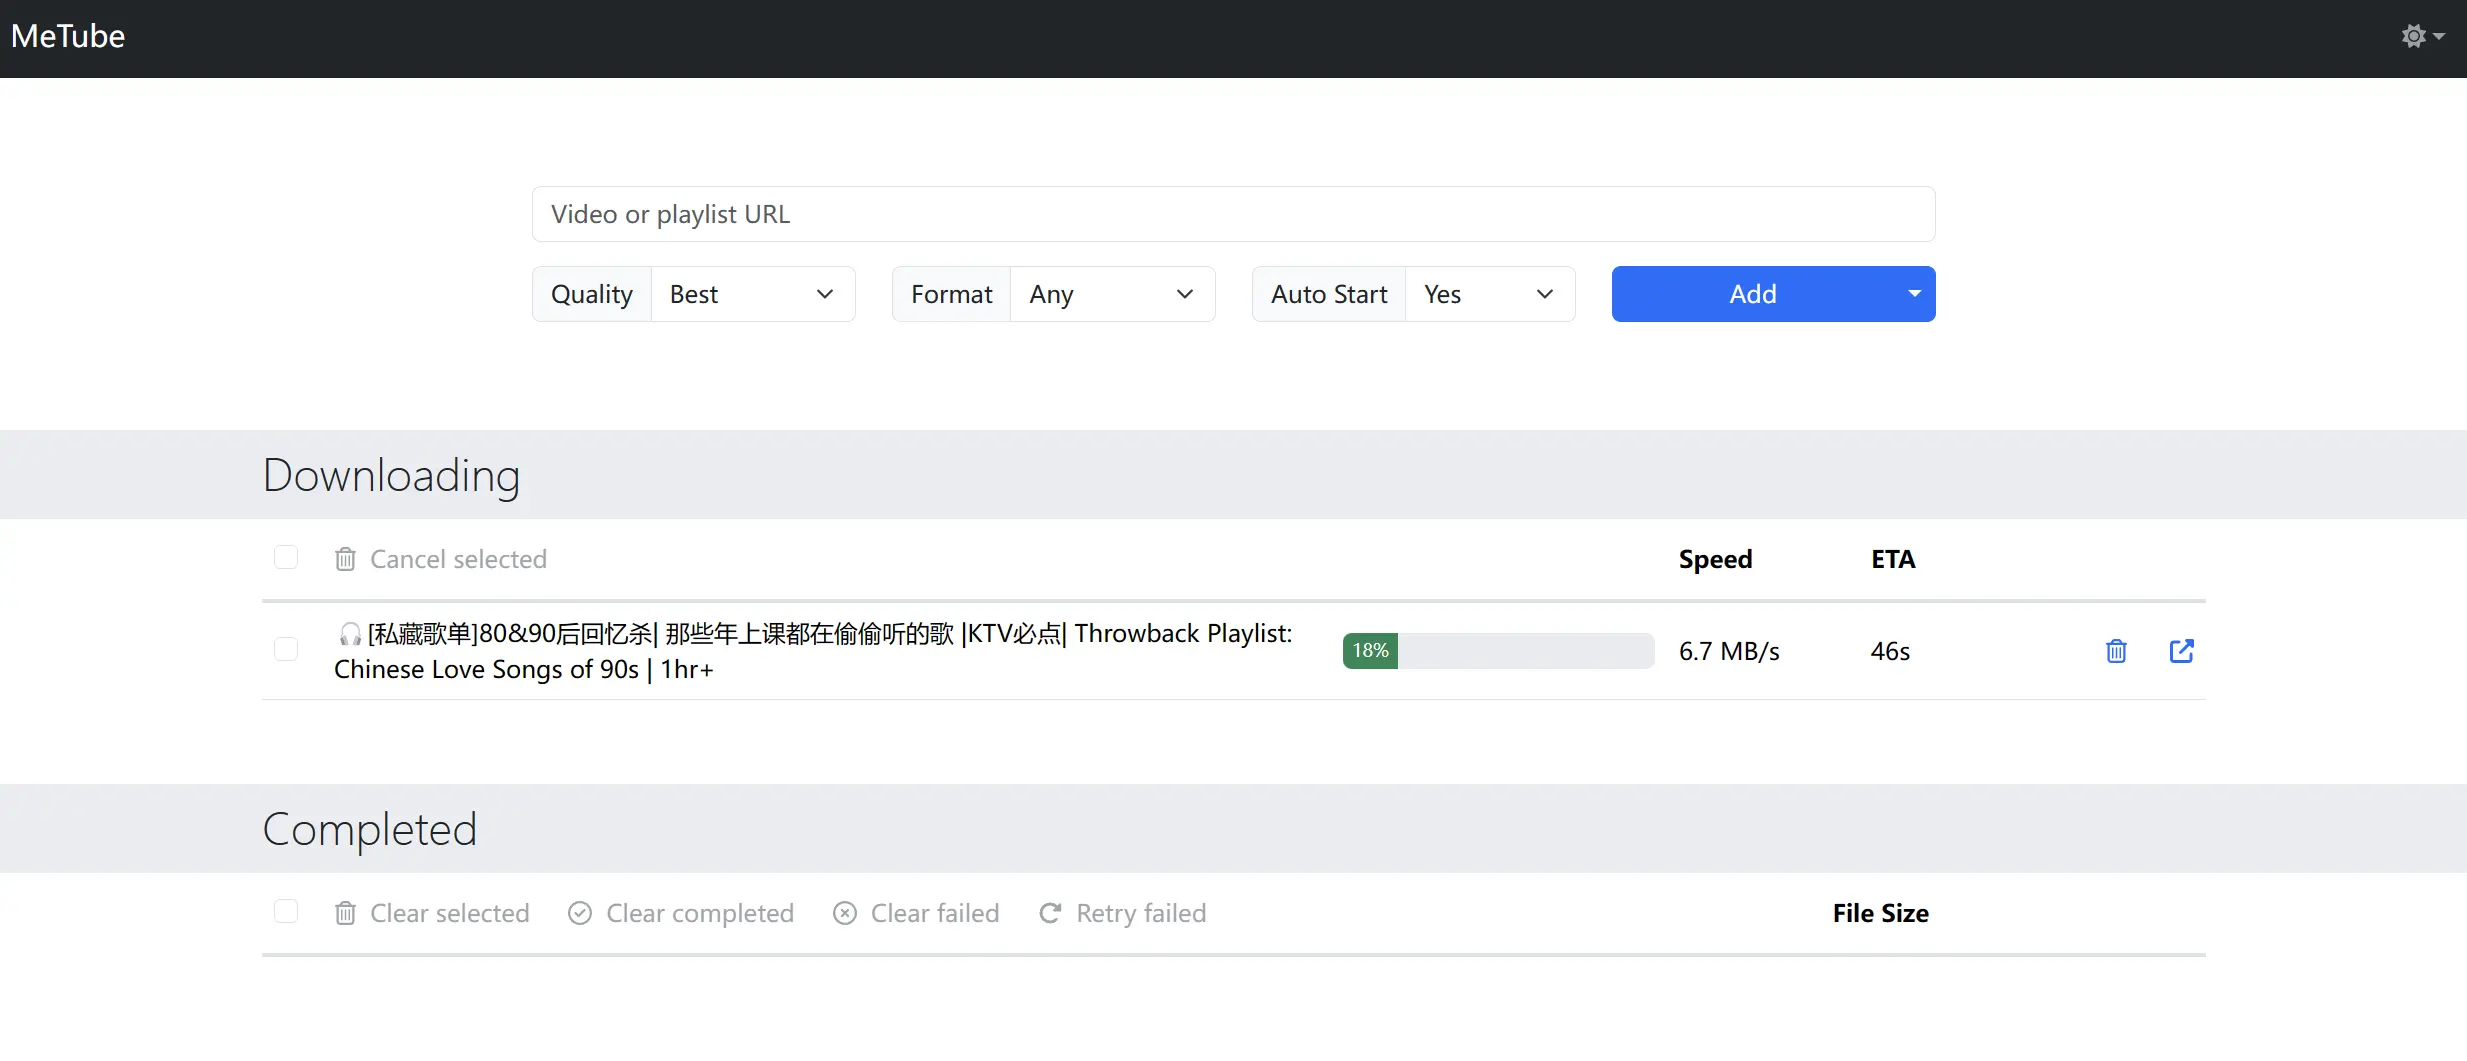Click the Completed section heading
Viewport: 2467px width, 1061px height.
(370, 829)
